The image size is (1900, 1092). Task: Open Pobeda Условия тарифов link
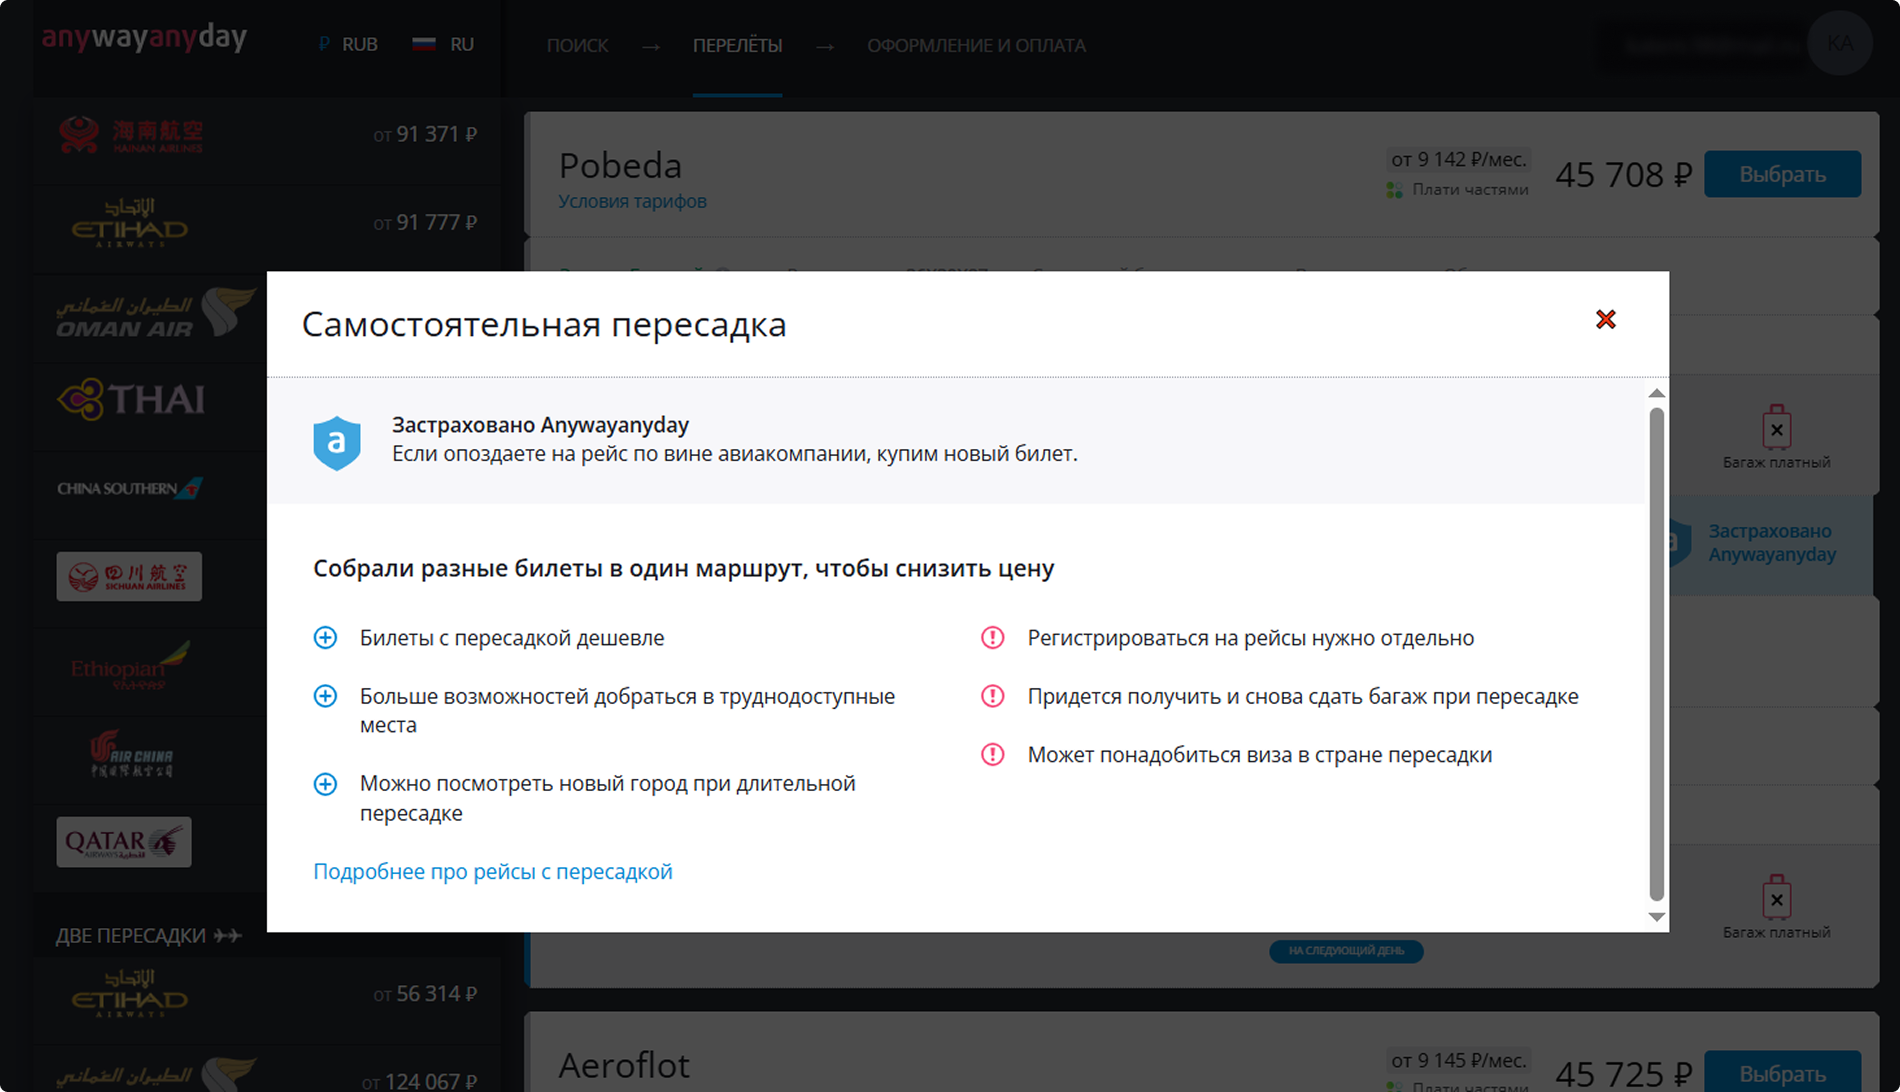point(632,201)
